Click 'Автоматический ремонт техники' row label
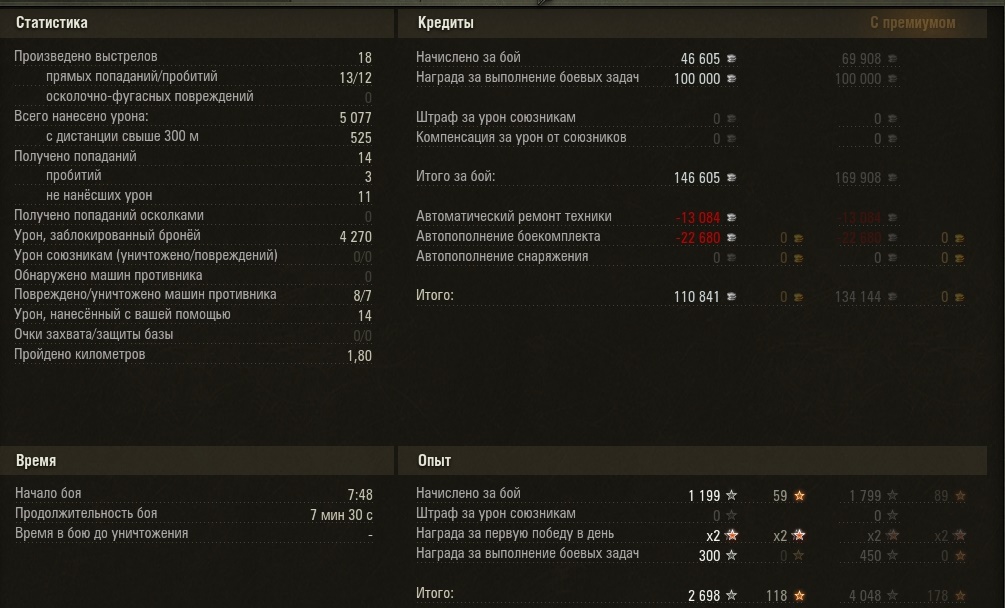The height and width of the screenshot is (608, 1005). (513, 216)
